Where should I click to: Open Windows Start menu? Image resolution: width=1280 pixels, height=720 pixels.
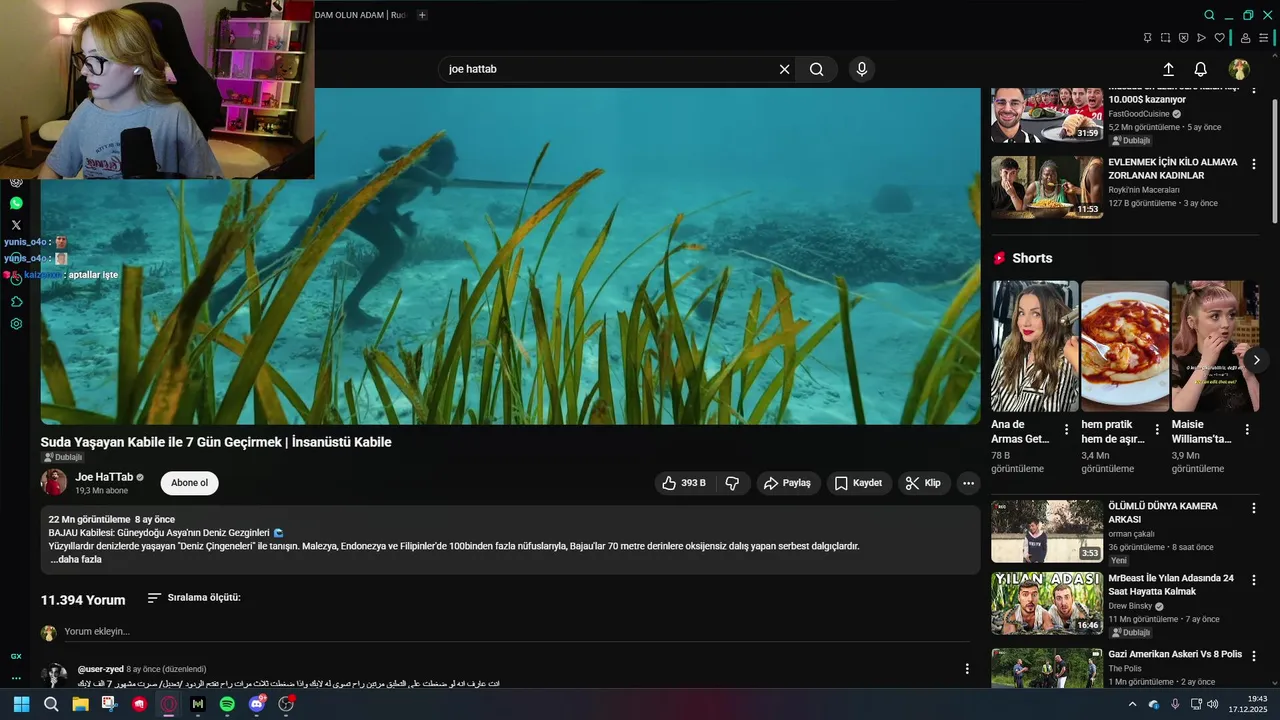pyautogui.click(x=21, y=704)
